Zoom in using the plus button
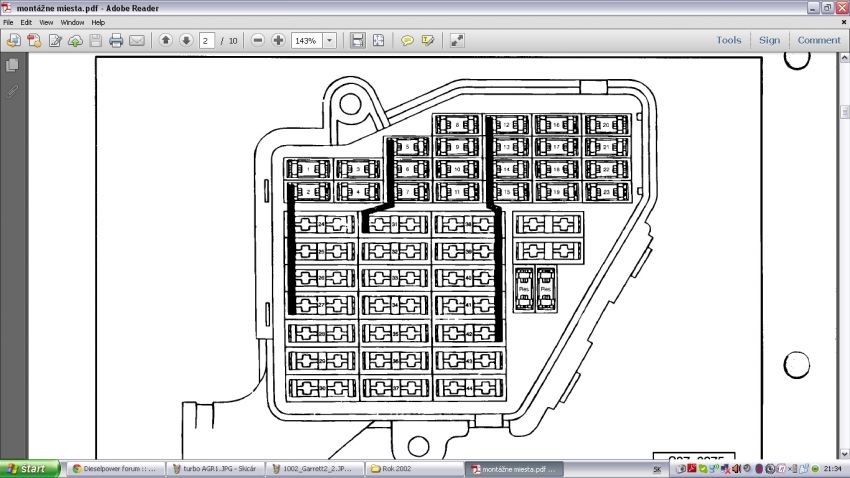Viewport: 850px width, 478px height. (278, 41)
